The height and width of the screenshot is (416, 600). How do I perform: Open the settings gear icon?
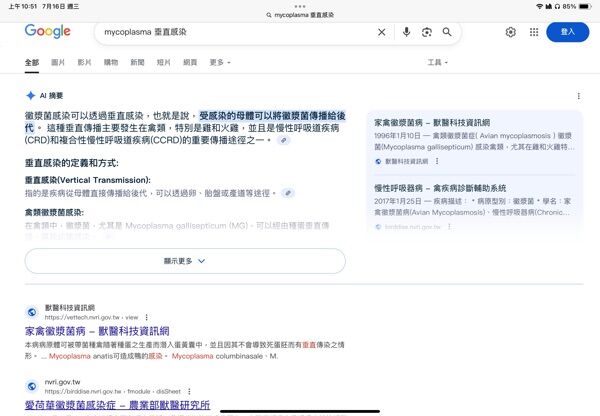[x=510, y=32]
